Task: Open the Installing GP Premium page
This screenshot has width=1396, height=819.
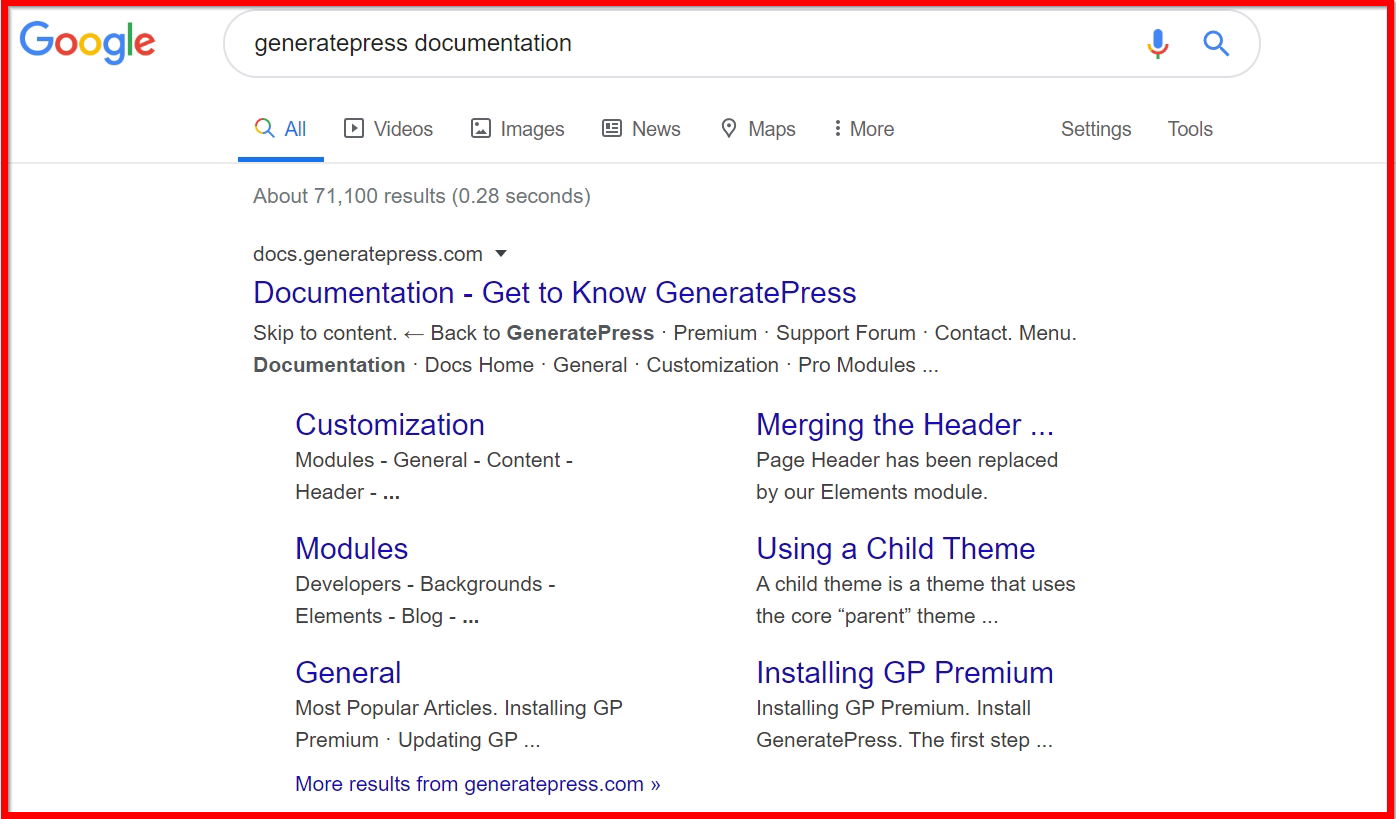Action: tap(904, 672)
